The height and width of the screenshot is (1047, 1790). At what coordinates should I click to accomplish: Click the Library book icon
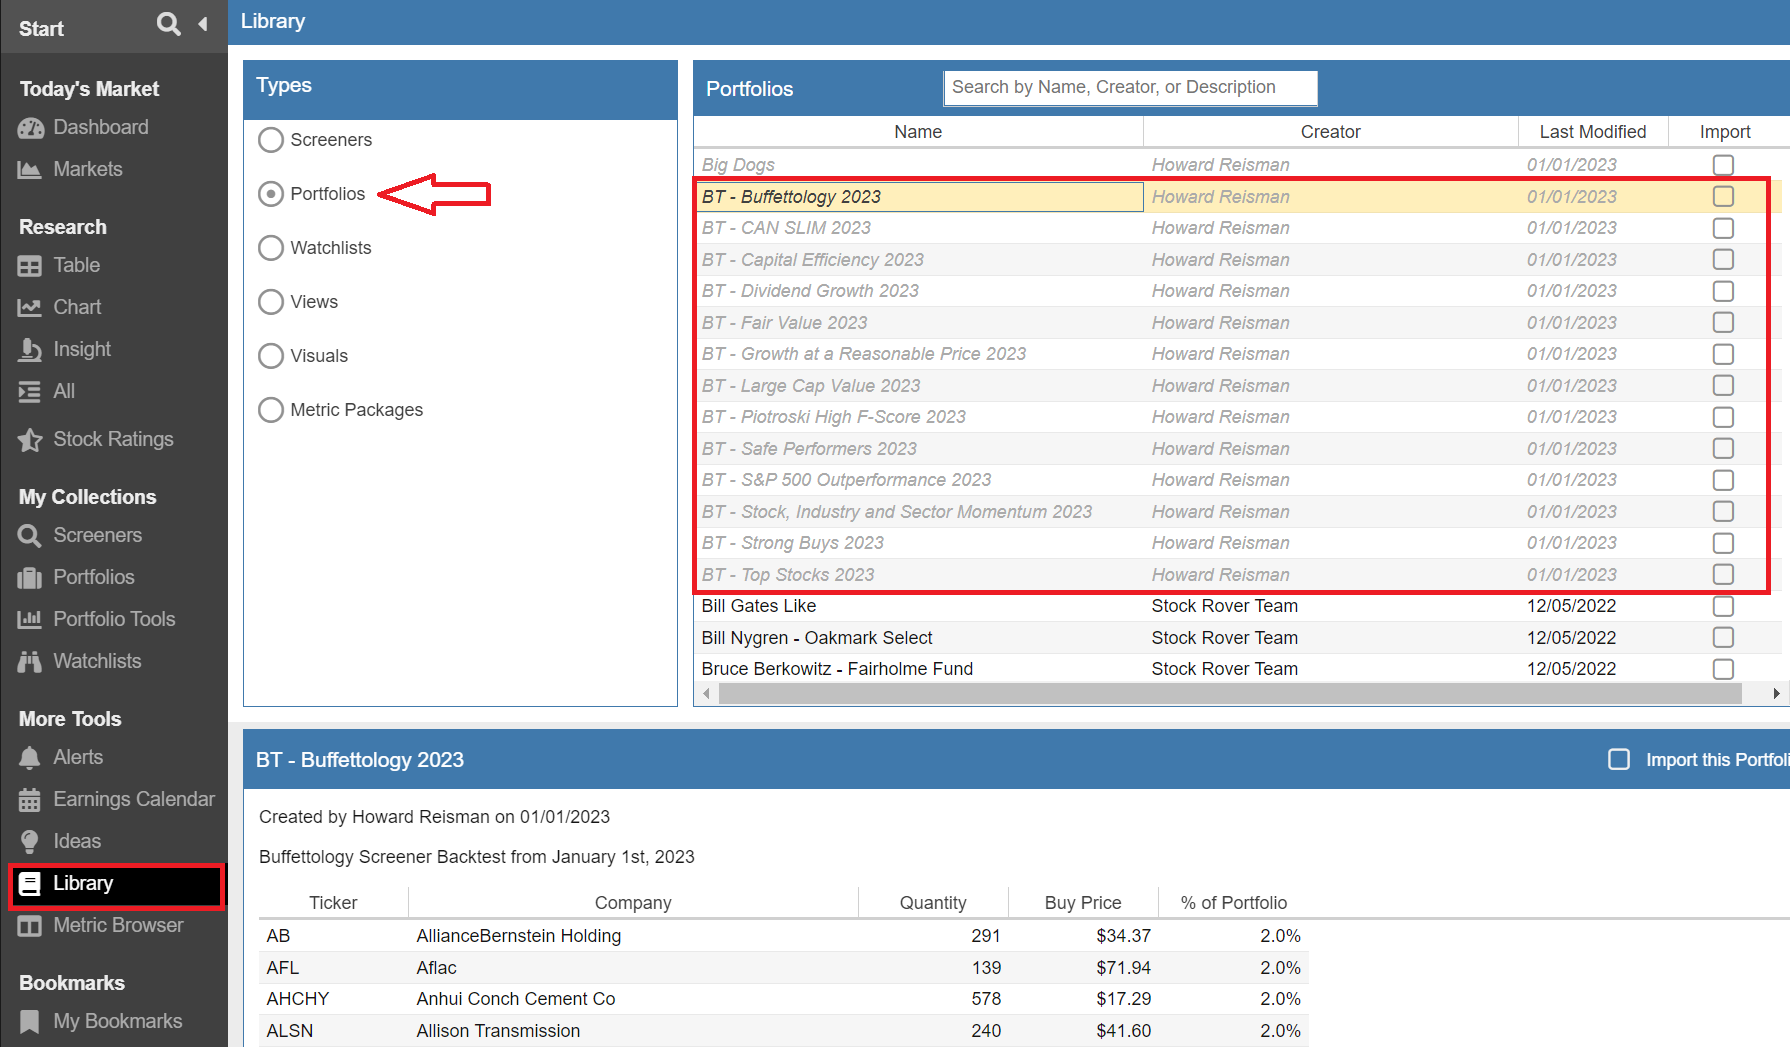(30, 884)
